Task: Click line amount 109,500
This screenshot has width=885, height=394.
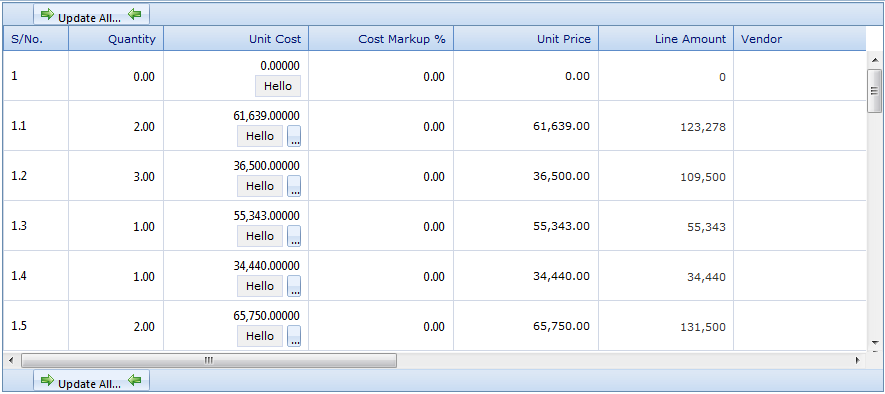Action: tap(703, 177)
